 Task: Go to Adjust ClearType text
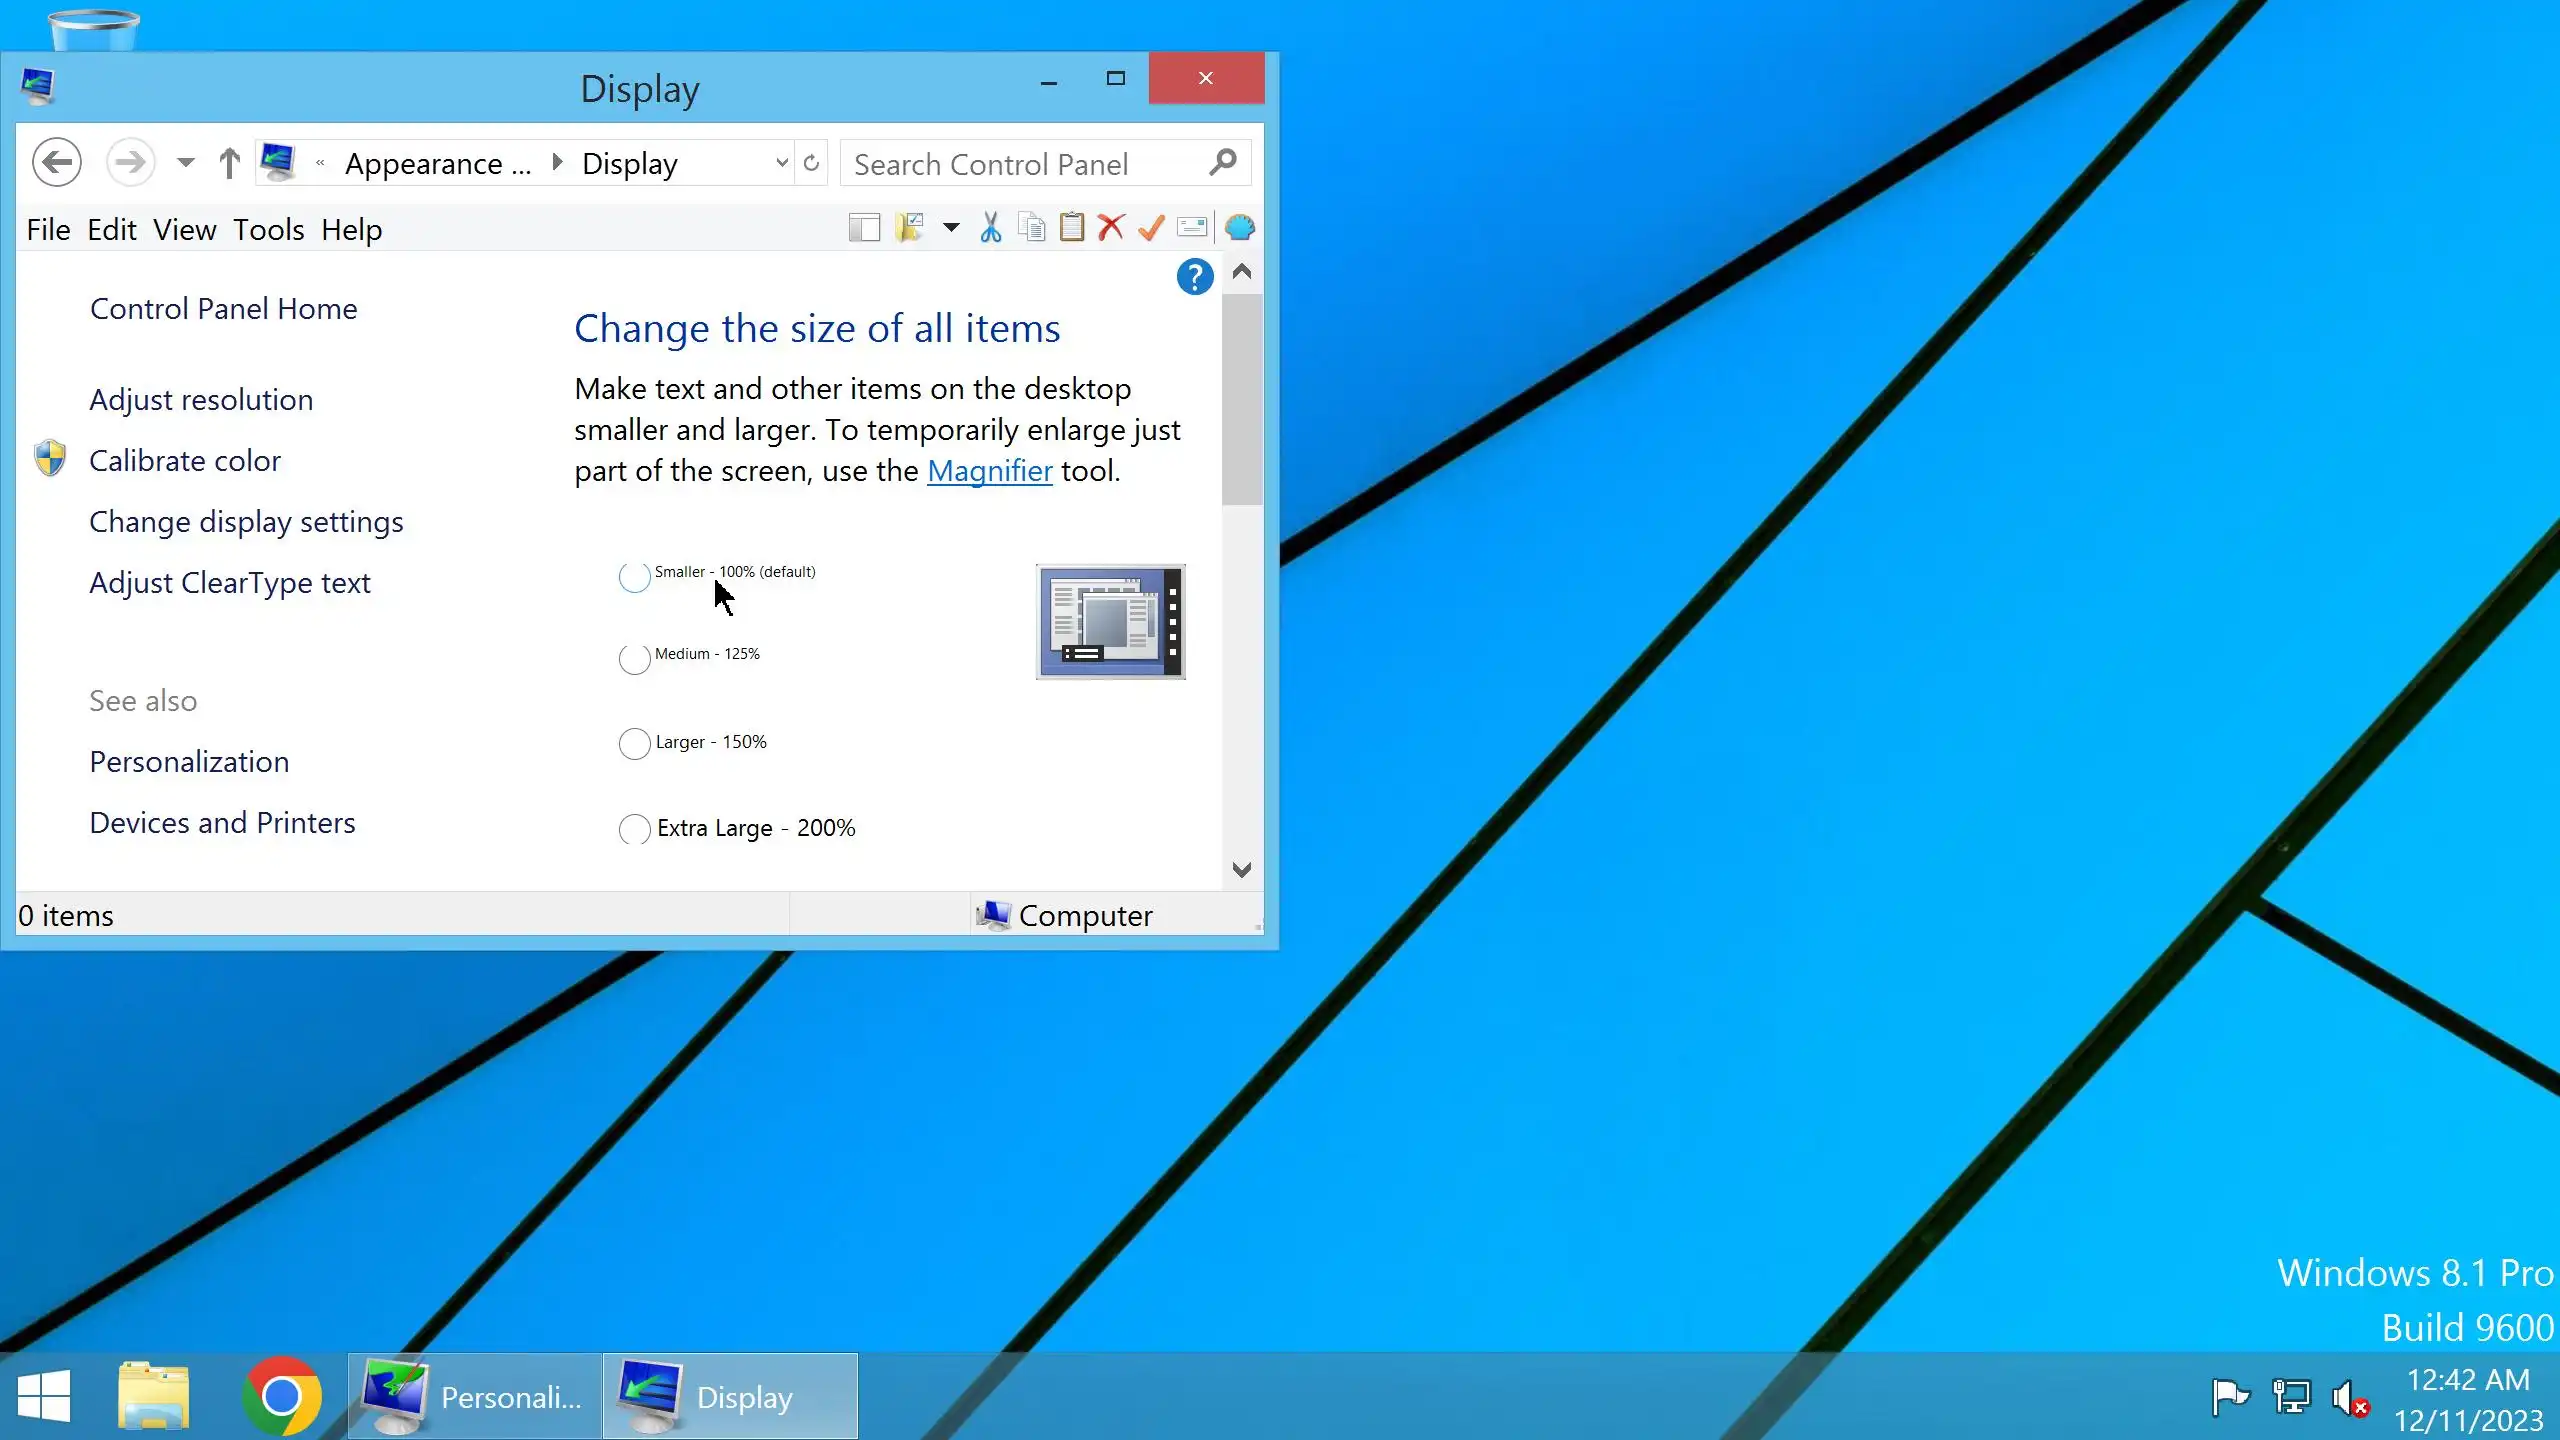pos(229,583)
